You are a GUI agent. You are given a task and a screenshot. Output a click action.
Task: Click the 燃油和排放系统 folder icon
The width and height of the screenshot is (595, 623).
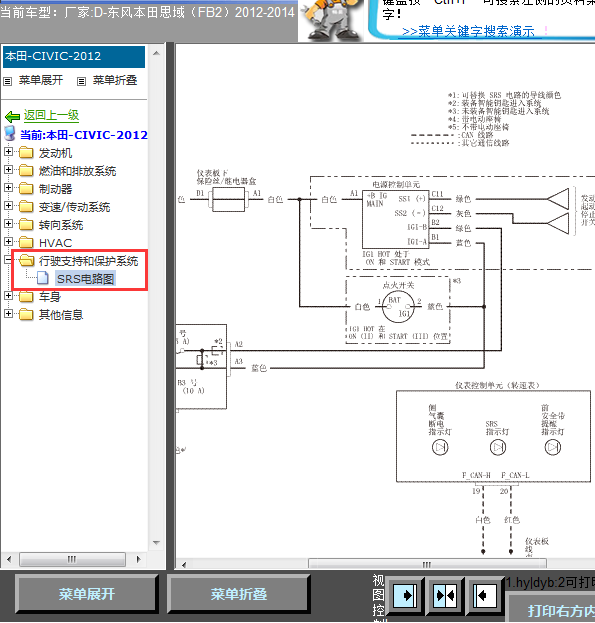click(x=26, y=170)
